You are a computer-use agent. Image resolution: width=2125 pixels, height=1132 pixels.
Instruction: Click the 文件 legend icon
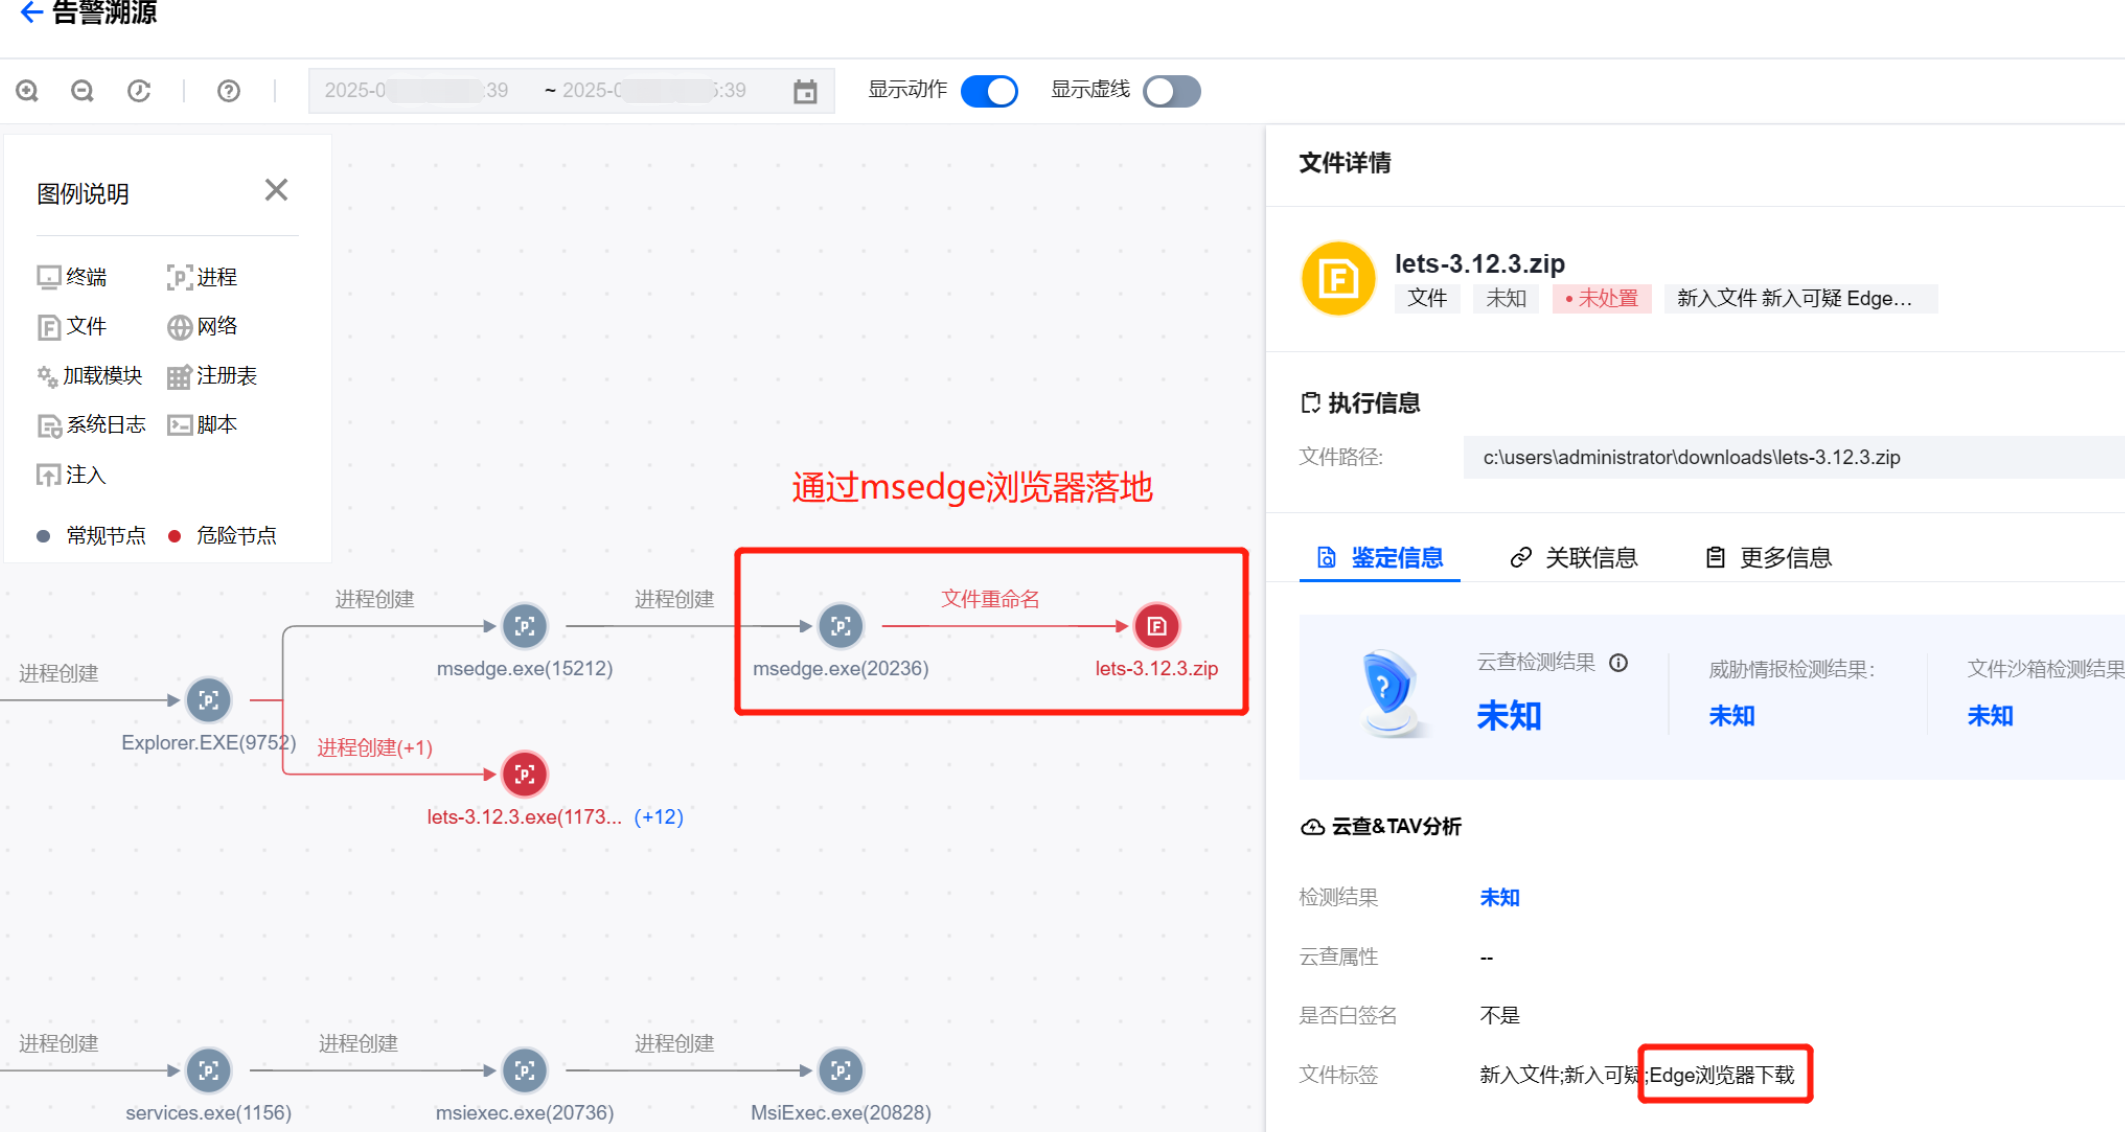(48, 327)
